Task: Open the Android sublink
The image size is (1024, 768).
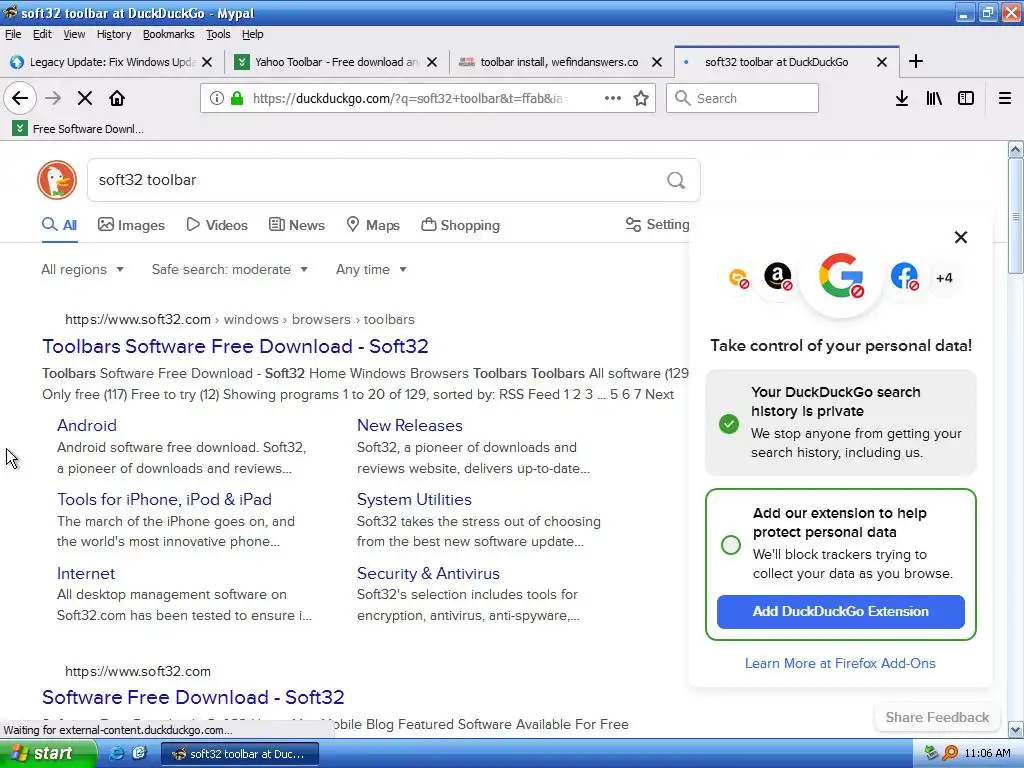Action: [87, 425]
